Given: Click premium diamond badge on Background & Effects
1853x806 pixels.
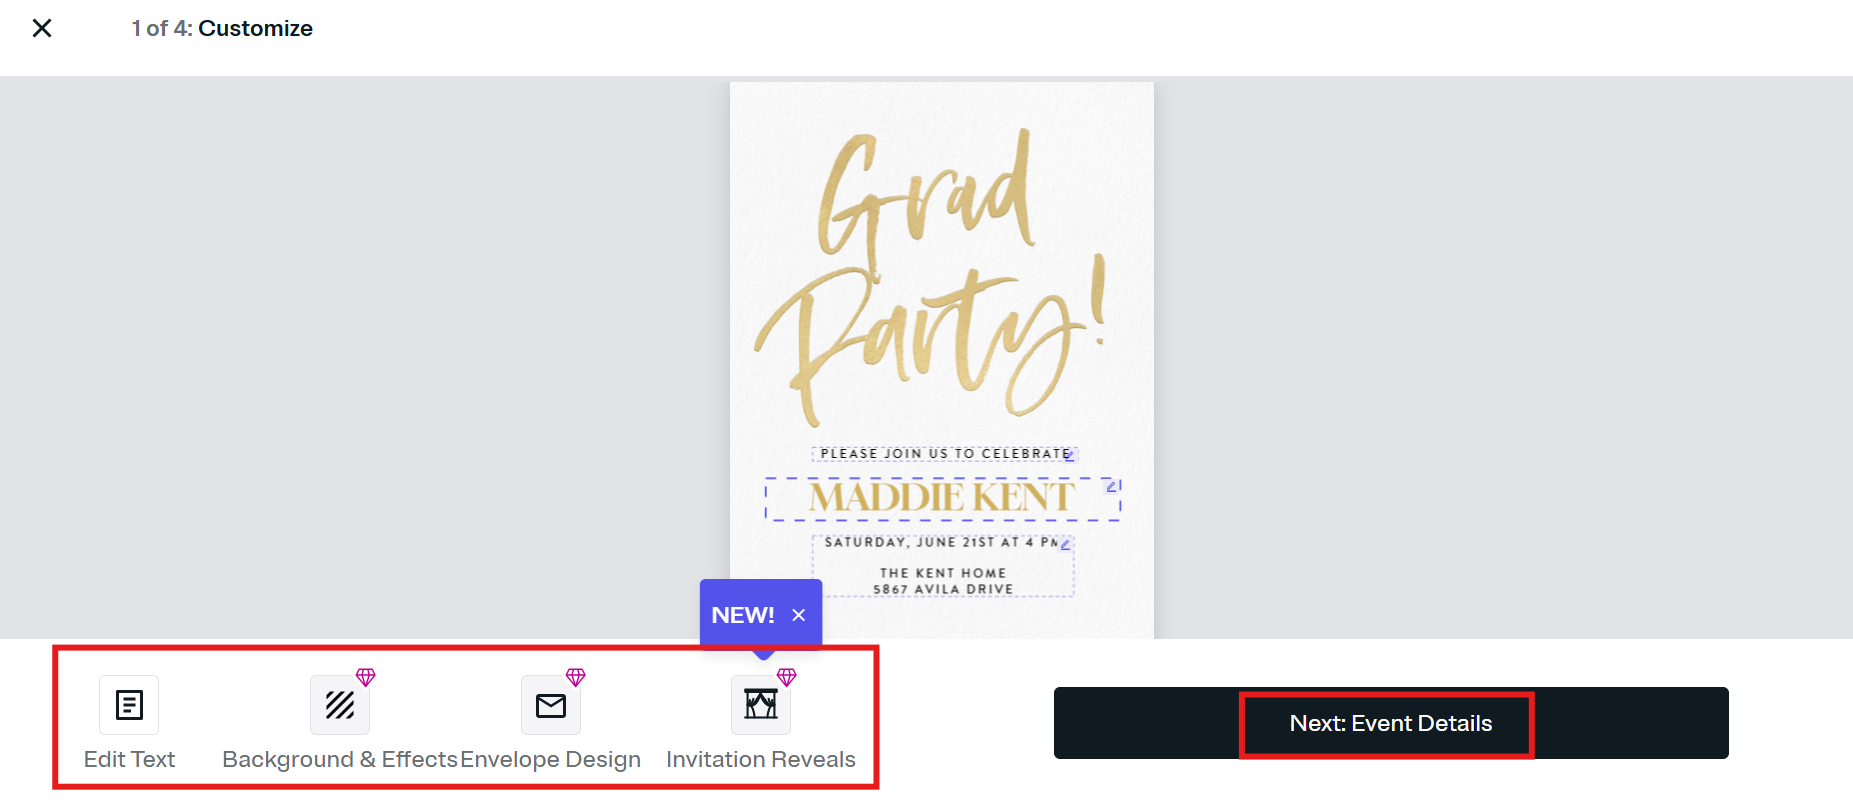Looking at the screenshot, I should [366, 678].
